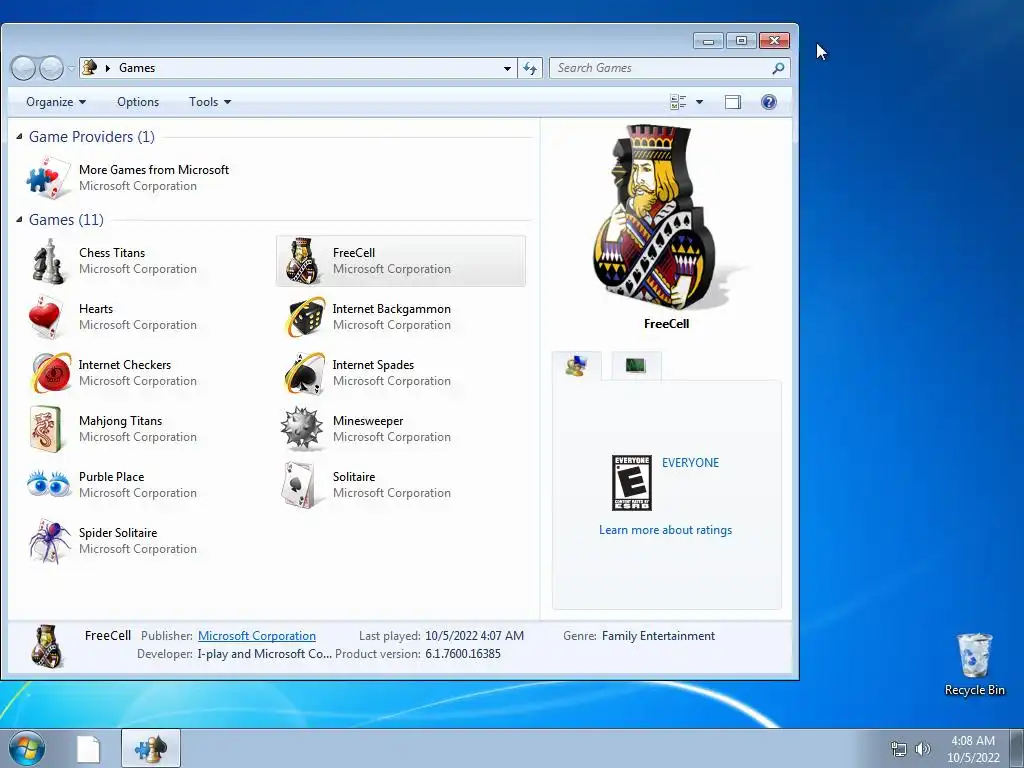Open the recent pages dropdown arrow
This screenshot has width=1024, height=768.
[x=71, y=68]
